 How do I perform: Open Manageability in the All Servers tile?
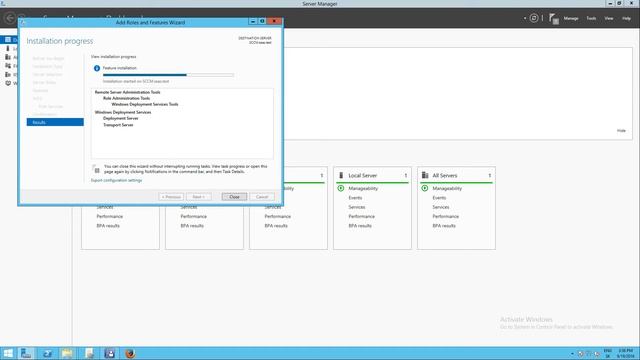coord(447,189)
